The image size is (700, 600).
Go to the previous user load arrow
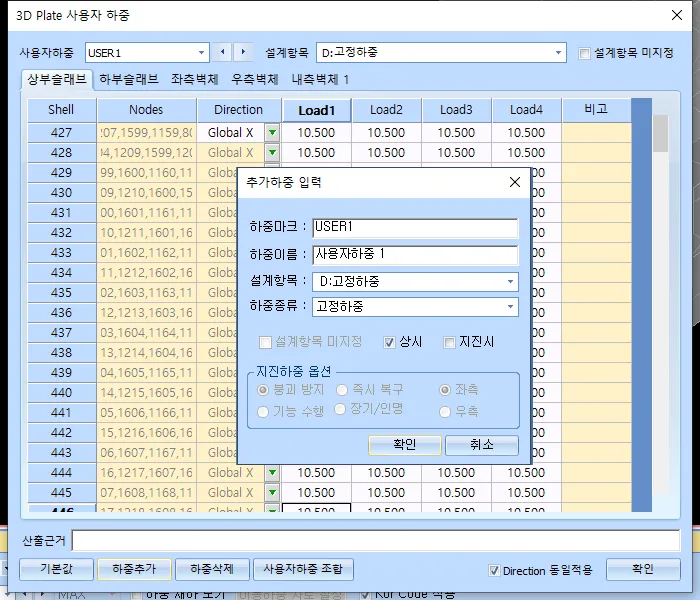(223, 52)
